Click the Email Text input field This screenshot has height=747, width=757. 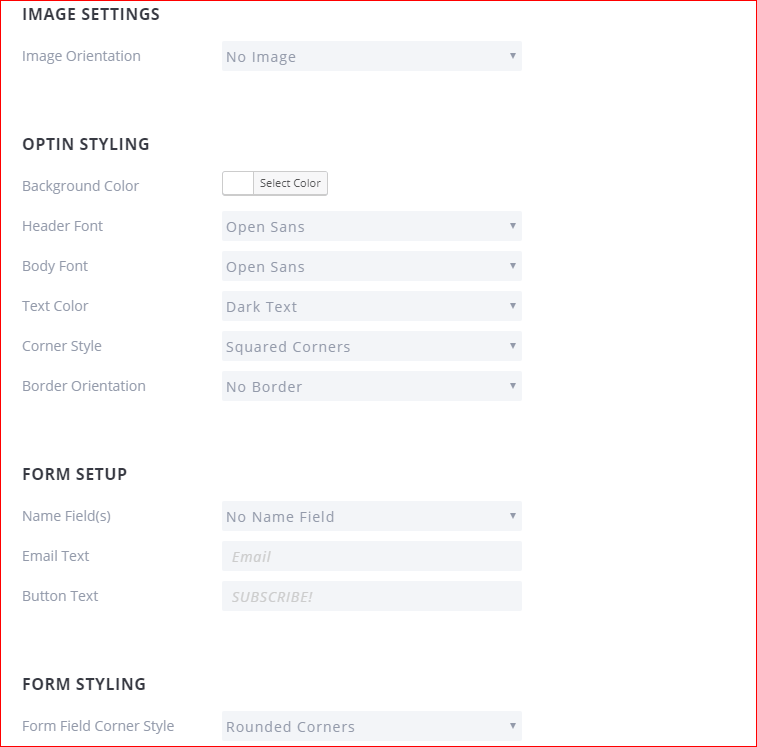[x=371, y=557]
